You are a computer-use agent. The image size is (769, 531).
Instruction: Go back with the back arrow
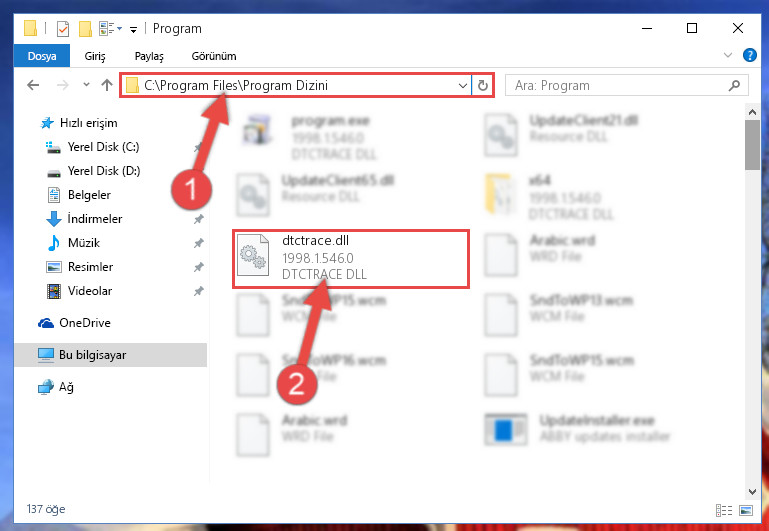(33, 85)
